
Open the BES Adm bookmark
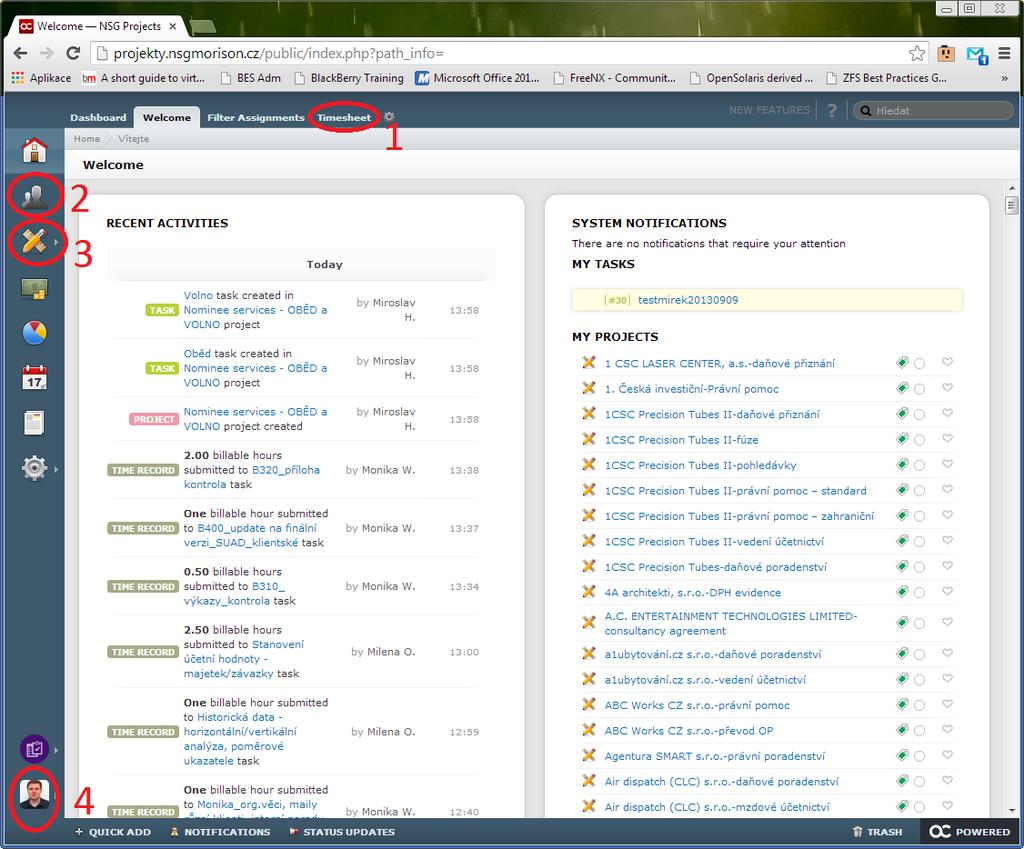click(251, 78)
